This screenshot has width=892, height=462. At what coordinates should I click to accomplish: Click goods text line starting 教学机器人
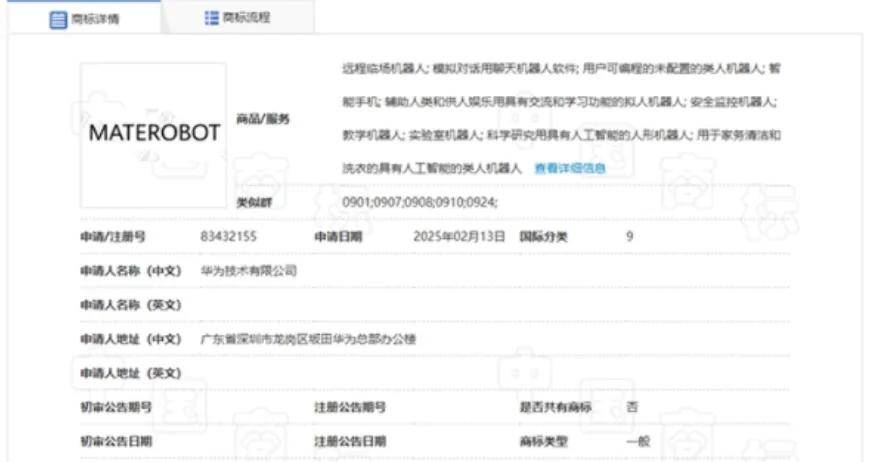(561, 135)
